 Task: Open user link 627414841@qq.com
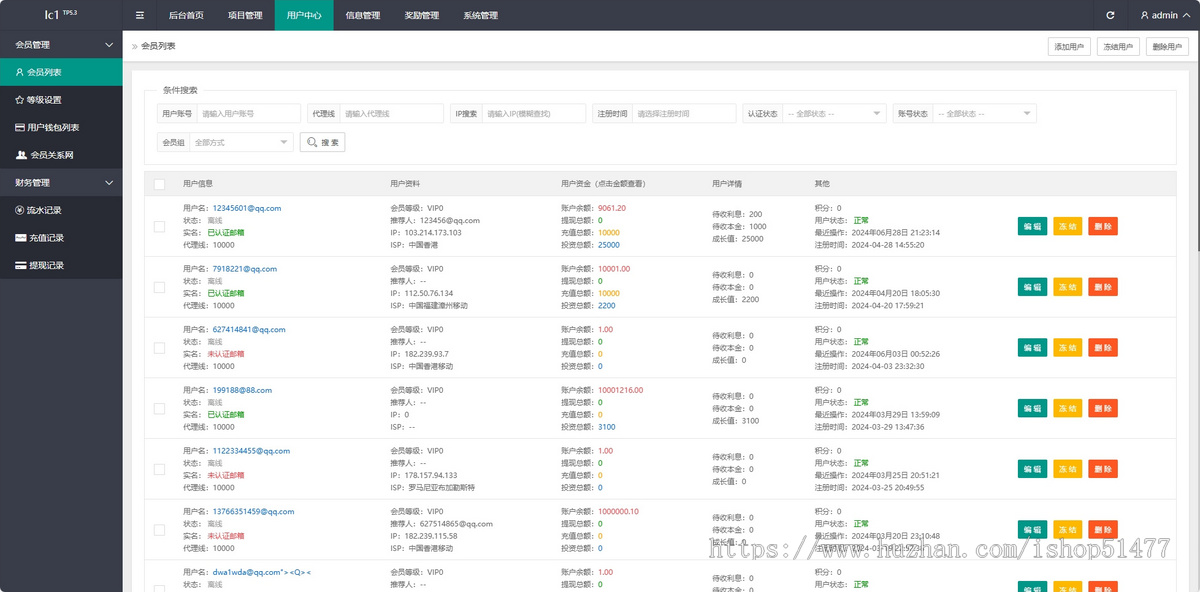[x=249, y=329]
